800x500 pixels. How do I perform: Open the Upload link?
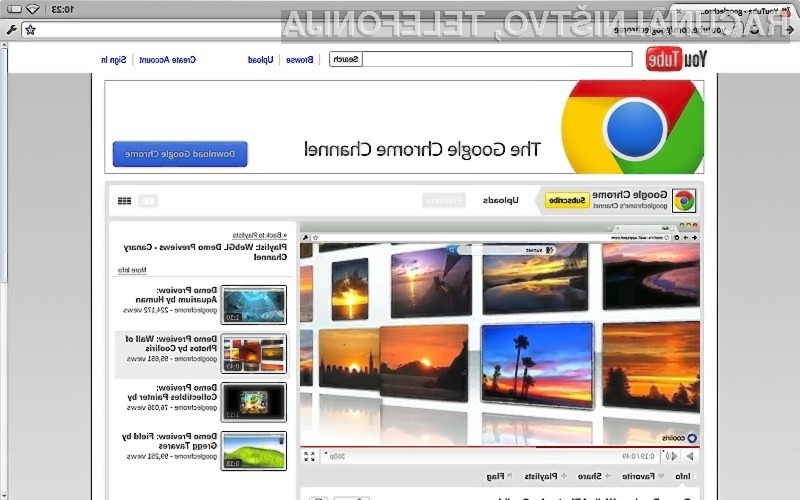pos(260,60)
